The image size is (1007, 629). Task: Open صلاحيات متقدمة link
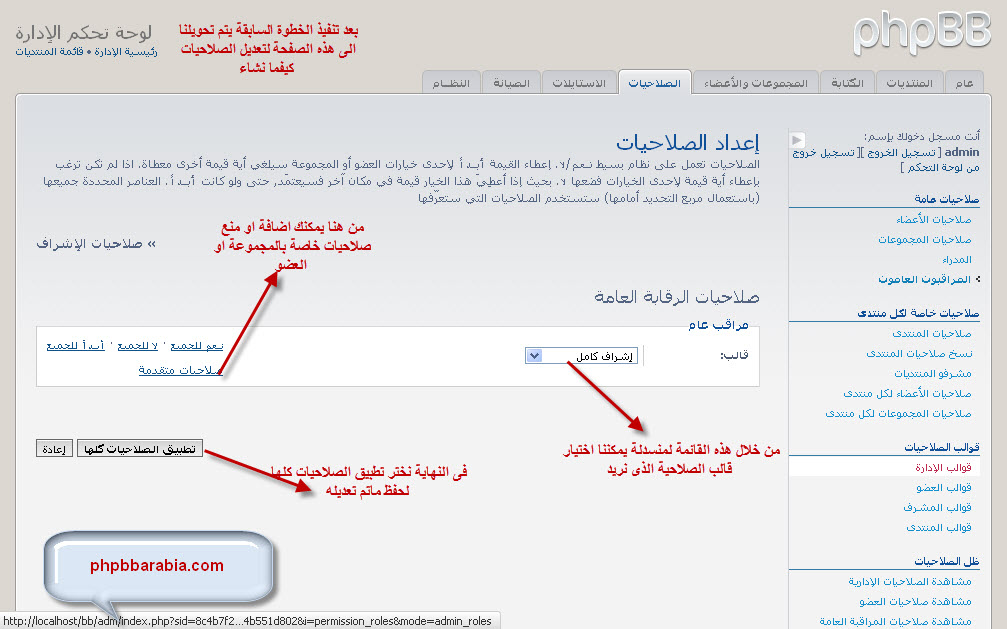tap(180, 370)
